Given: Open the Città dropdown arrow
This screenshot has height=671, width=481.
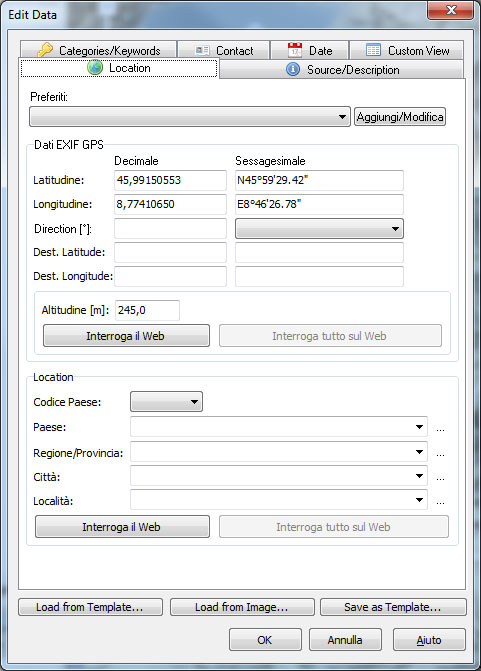Looking at the screenshot, I should coord(419,476).
